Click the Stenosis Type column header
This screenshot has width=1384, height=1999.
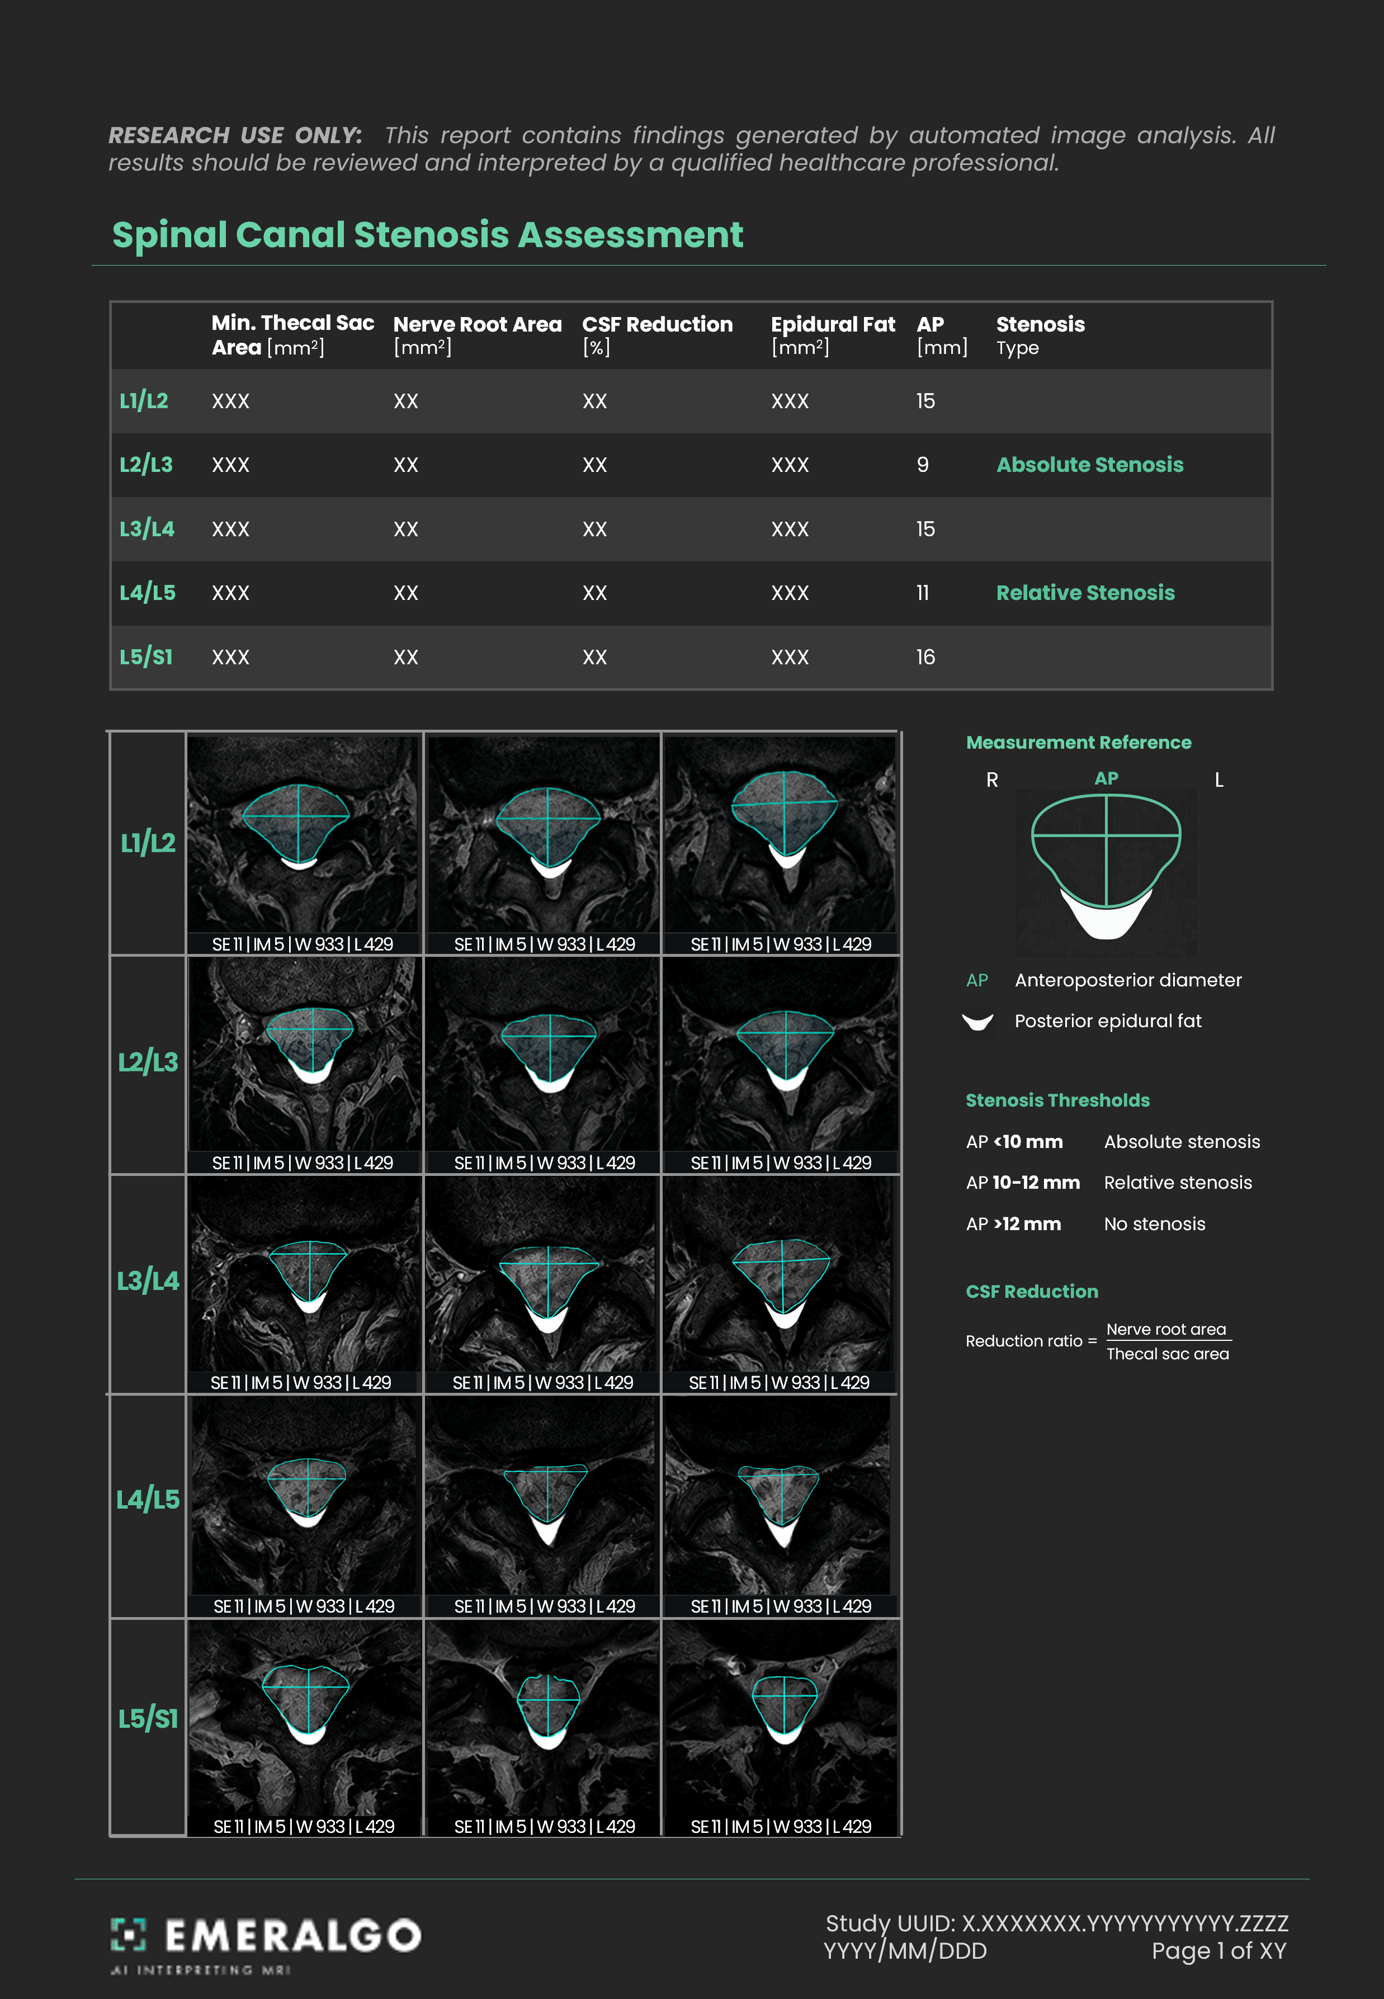(x=1040, y=335)
